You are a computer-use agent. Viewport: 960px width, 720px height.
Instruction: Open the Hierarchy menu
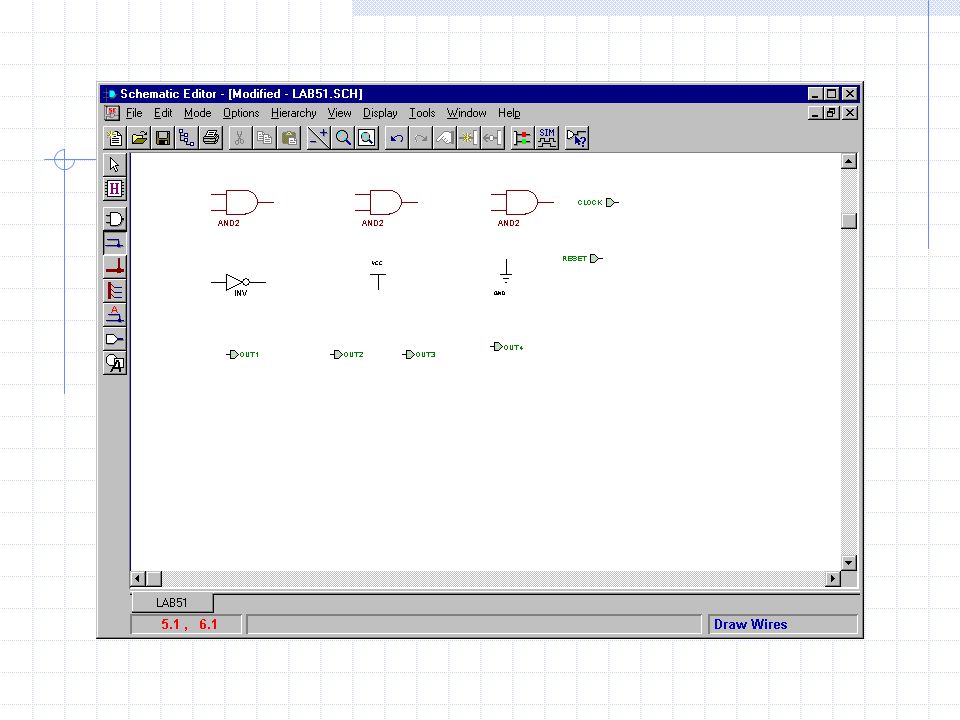click(294, 113)
